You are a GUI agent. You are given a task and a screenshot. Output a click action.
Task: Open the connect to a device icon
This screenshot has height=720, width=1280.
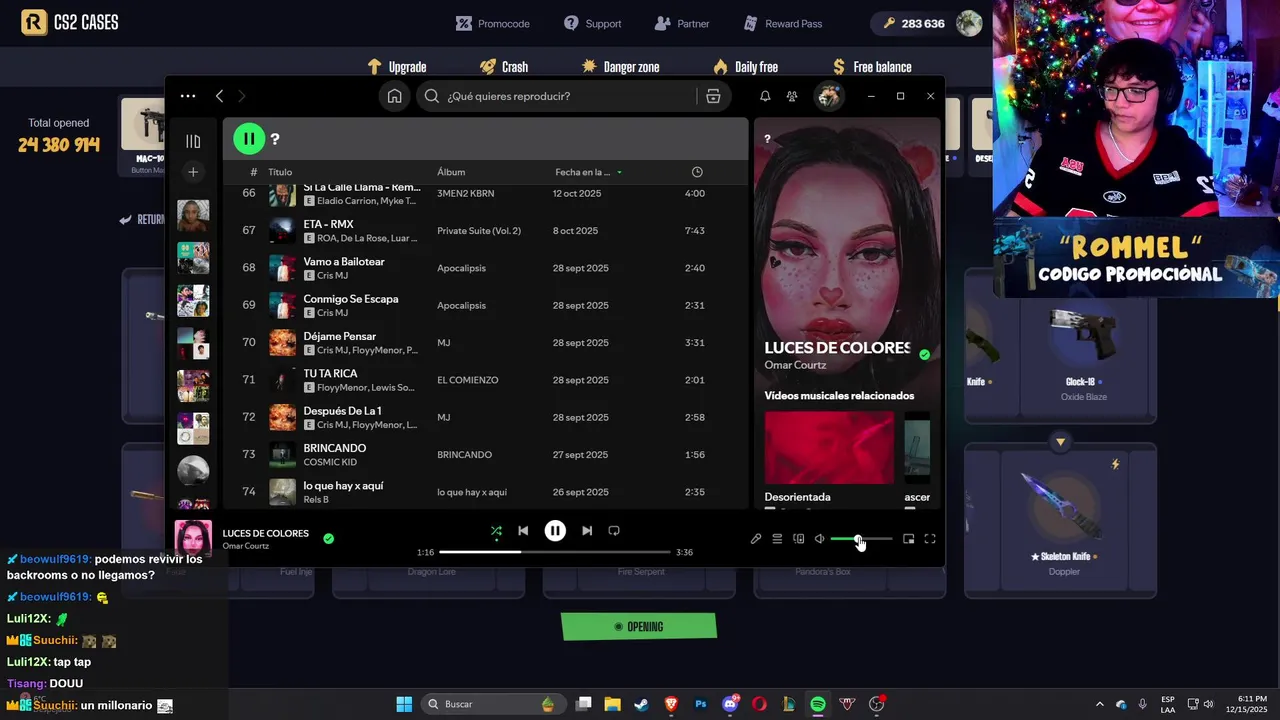pyautogui.click(x=798, y=539)
